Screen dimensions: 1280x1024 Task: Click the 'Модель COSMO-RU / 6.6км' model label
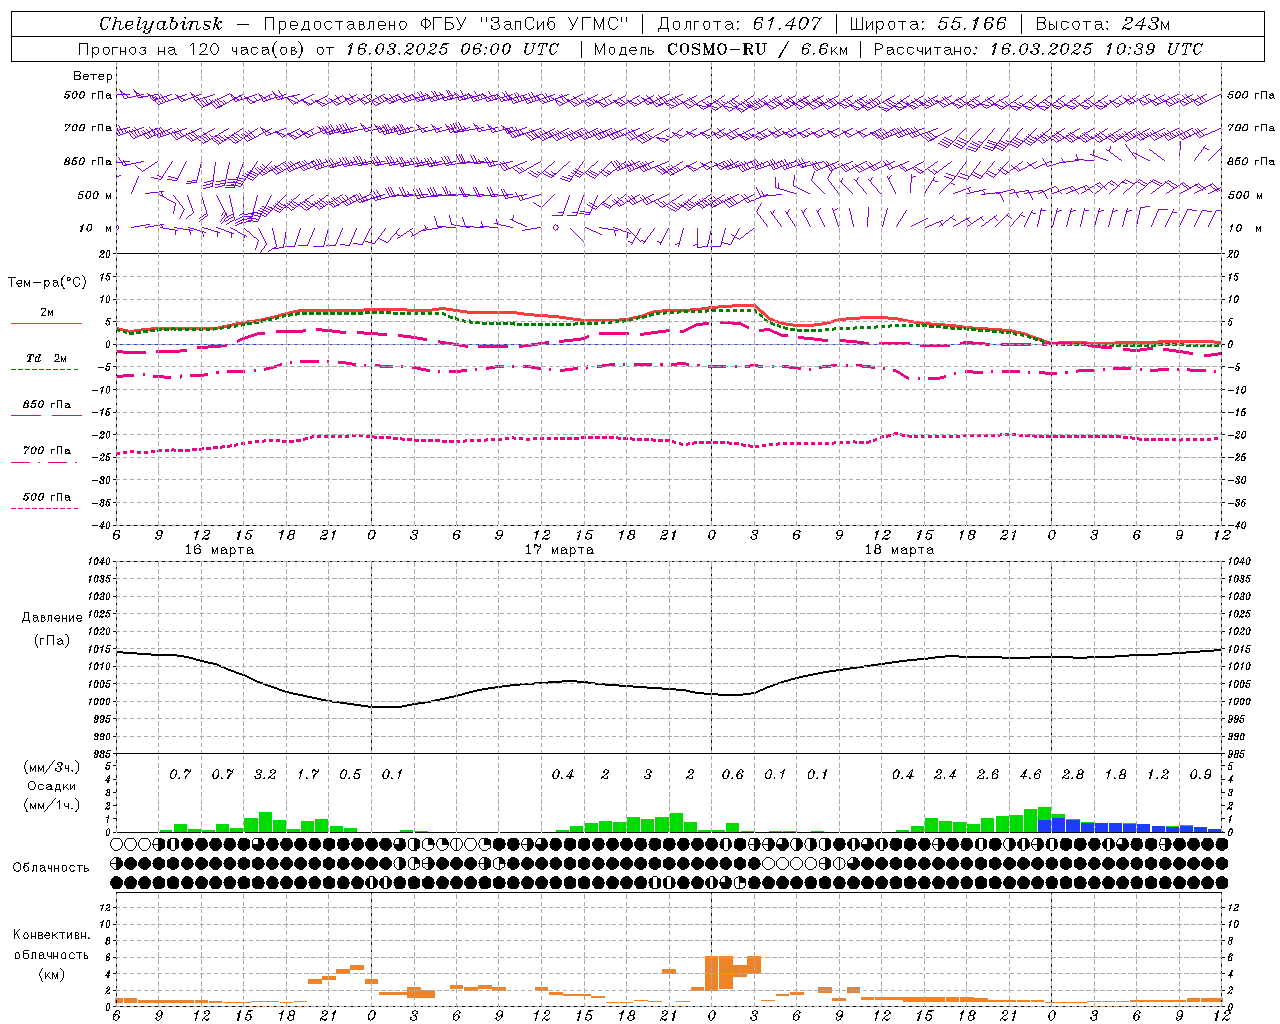(721, 49)
